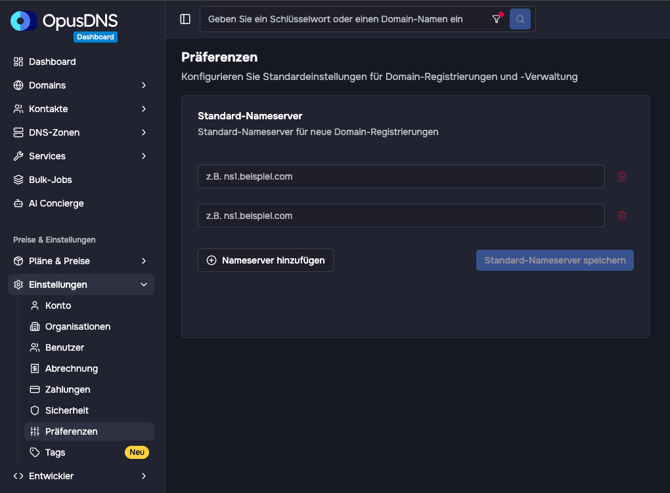The height and width of the screenshot is (493, 670).
Task: Click the Bulk-Jobs layers icon
Action: point(18,180)
